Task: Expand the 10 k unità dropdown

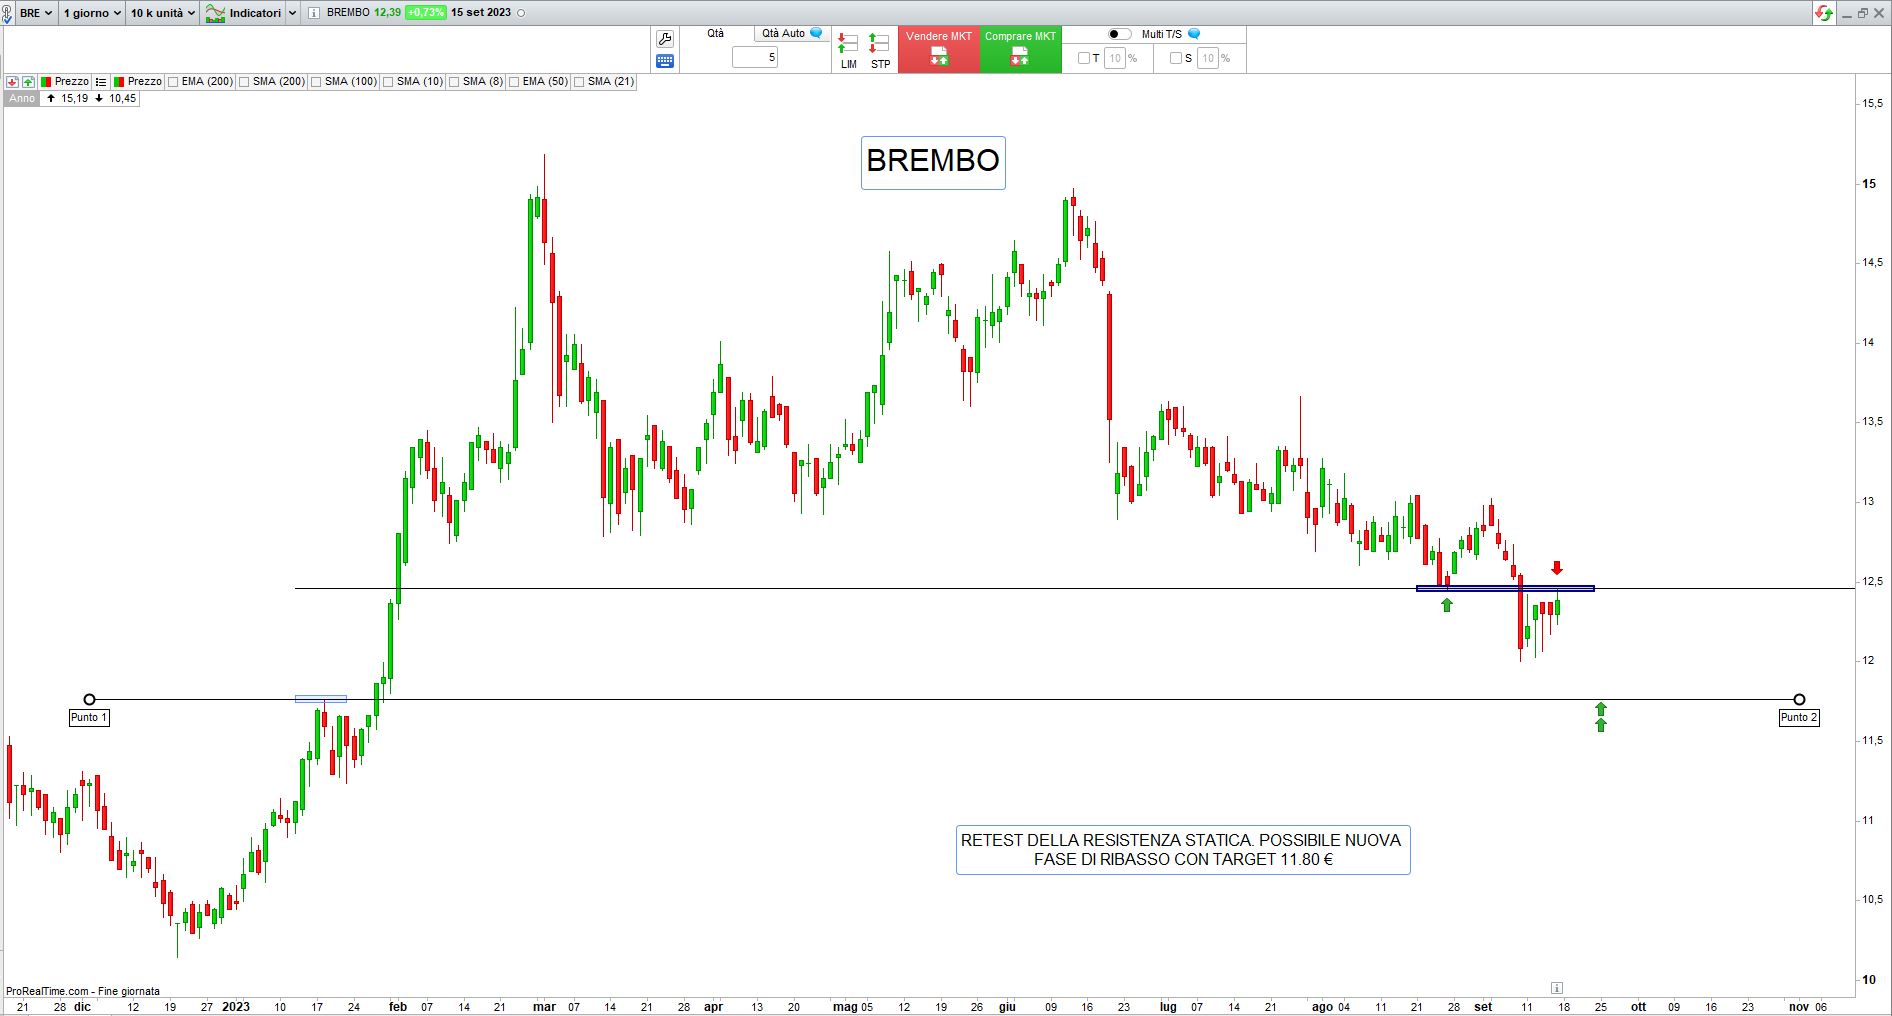Action: (x=162, y=13)
